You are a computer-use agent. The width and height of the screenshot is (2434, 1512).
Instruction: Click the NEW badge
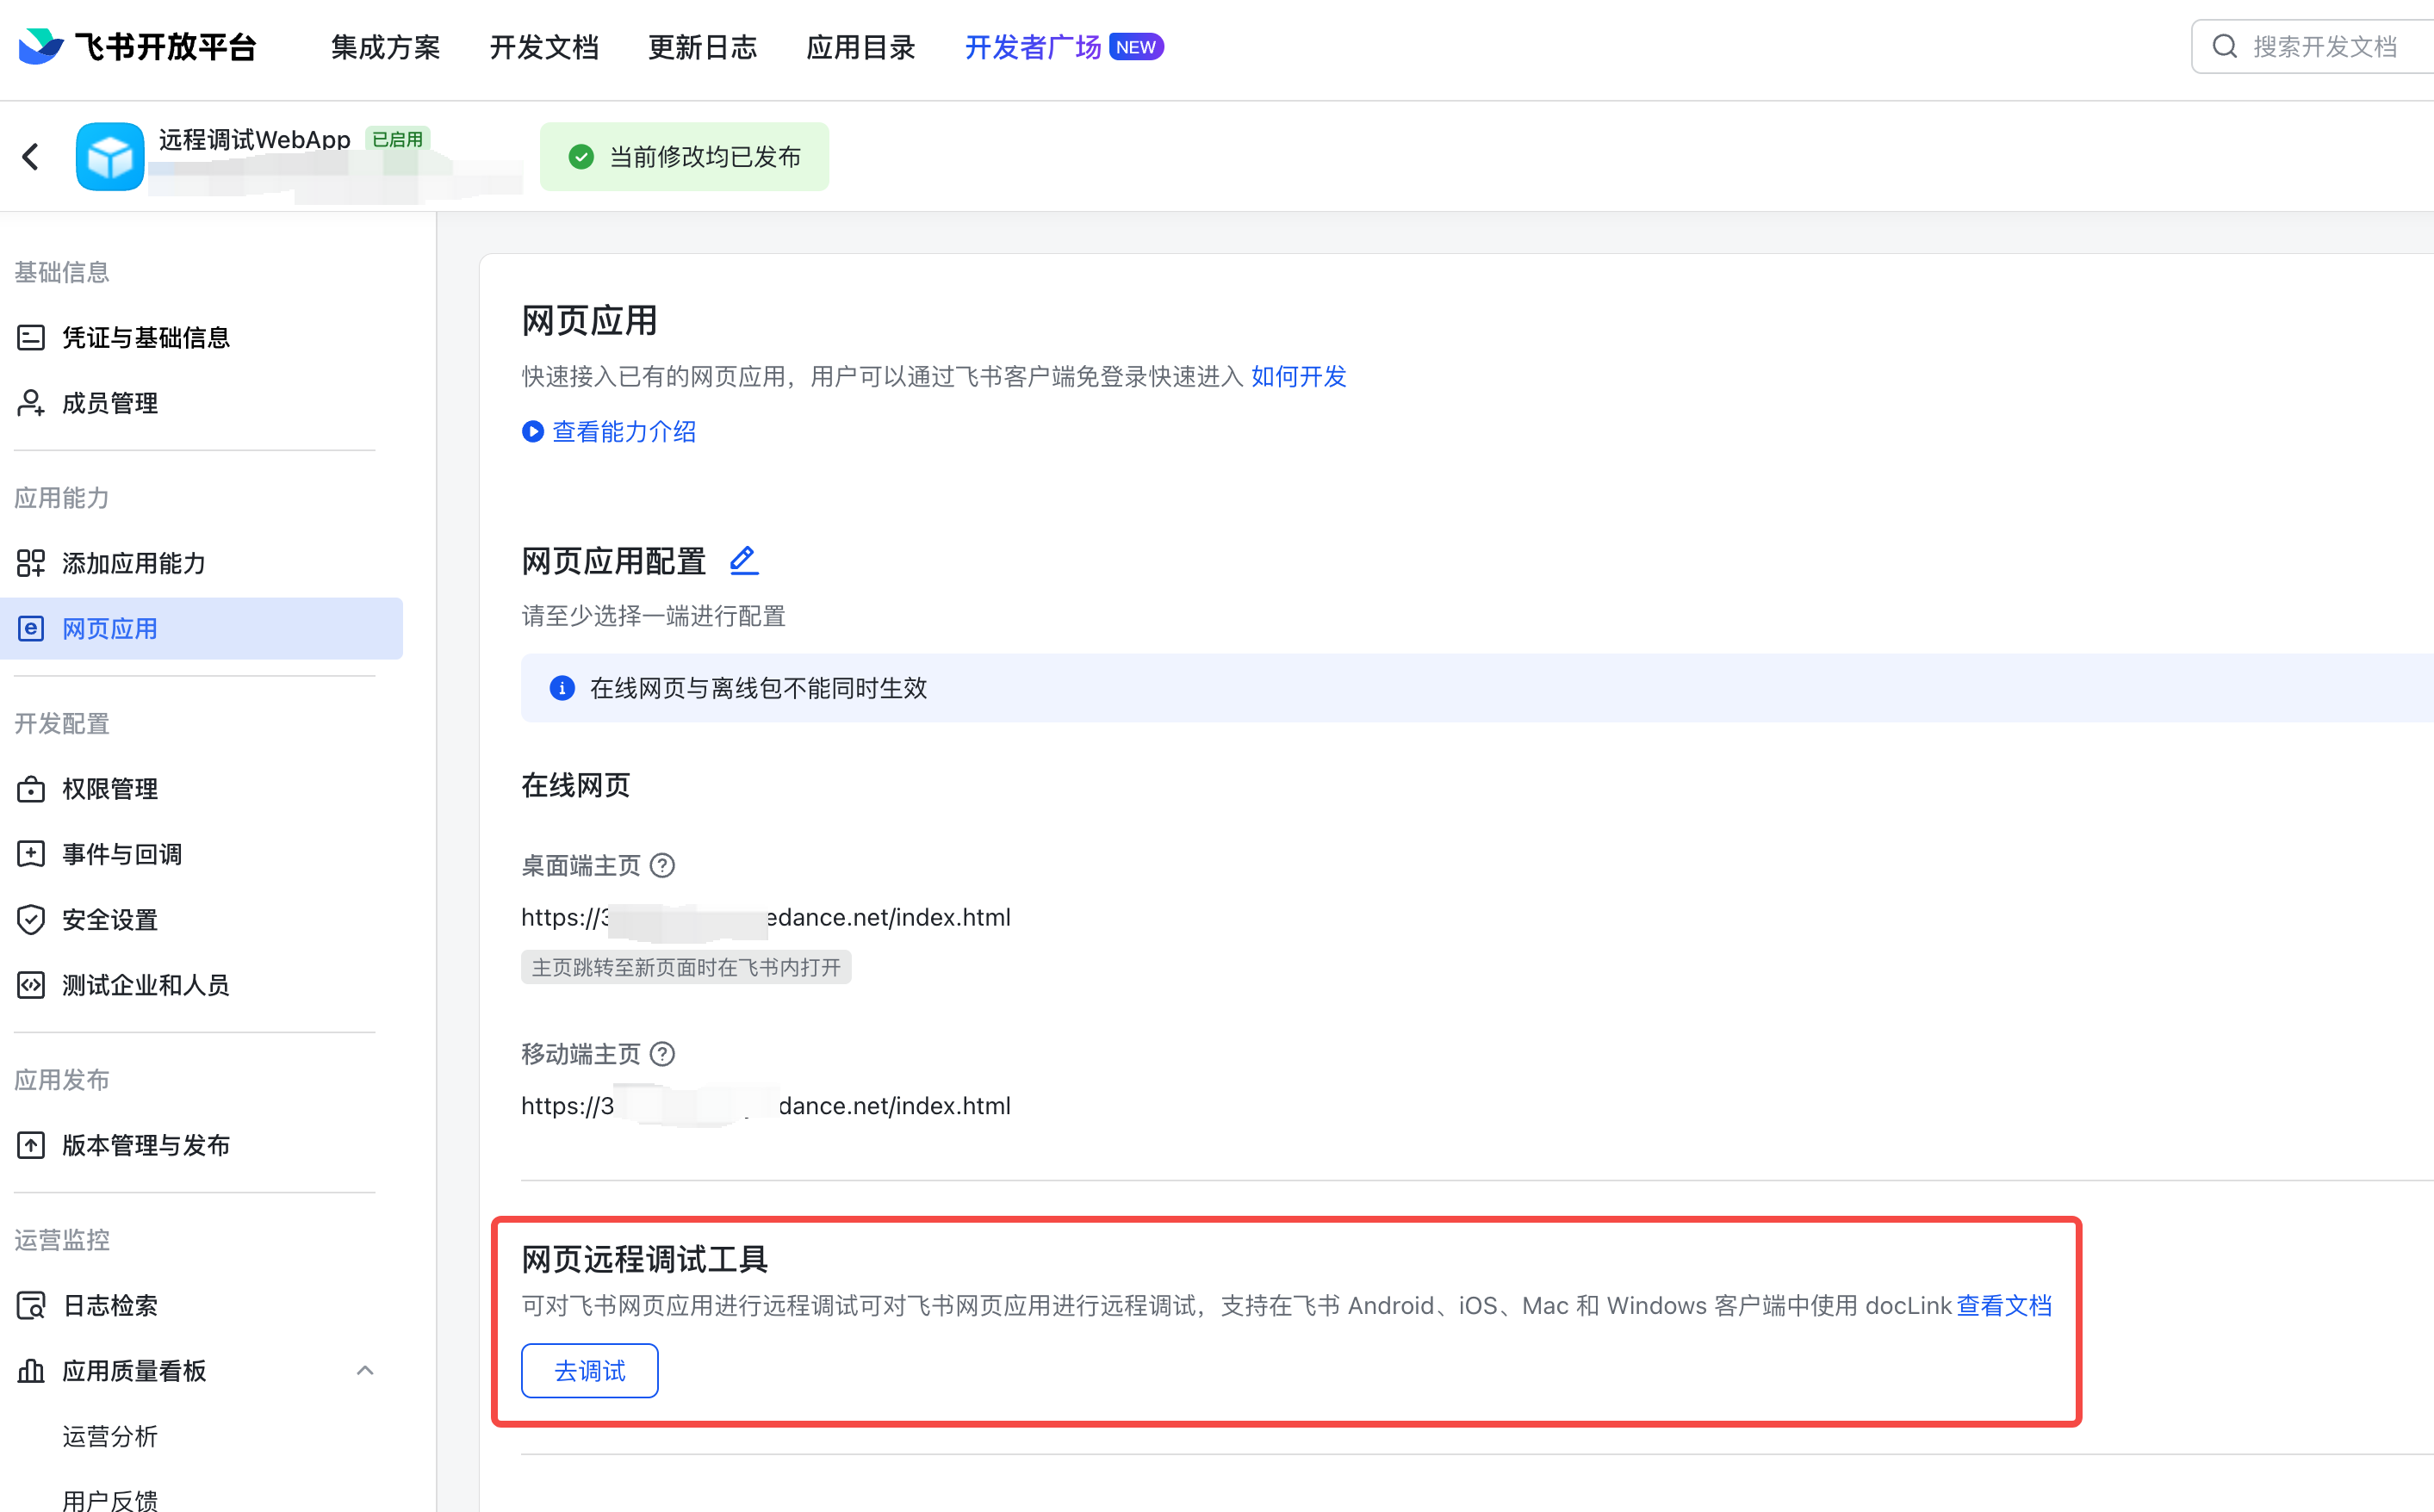(x=1136, y=47)
